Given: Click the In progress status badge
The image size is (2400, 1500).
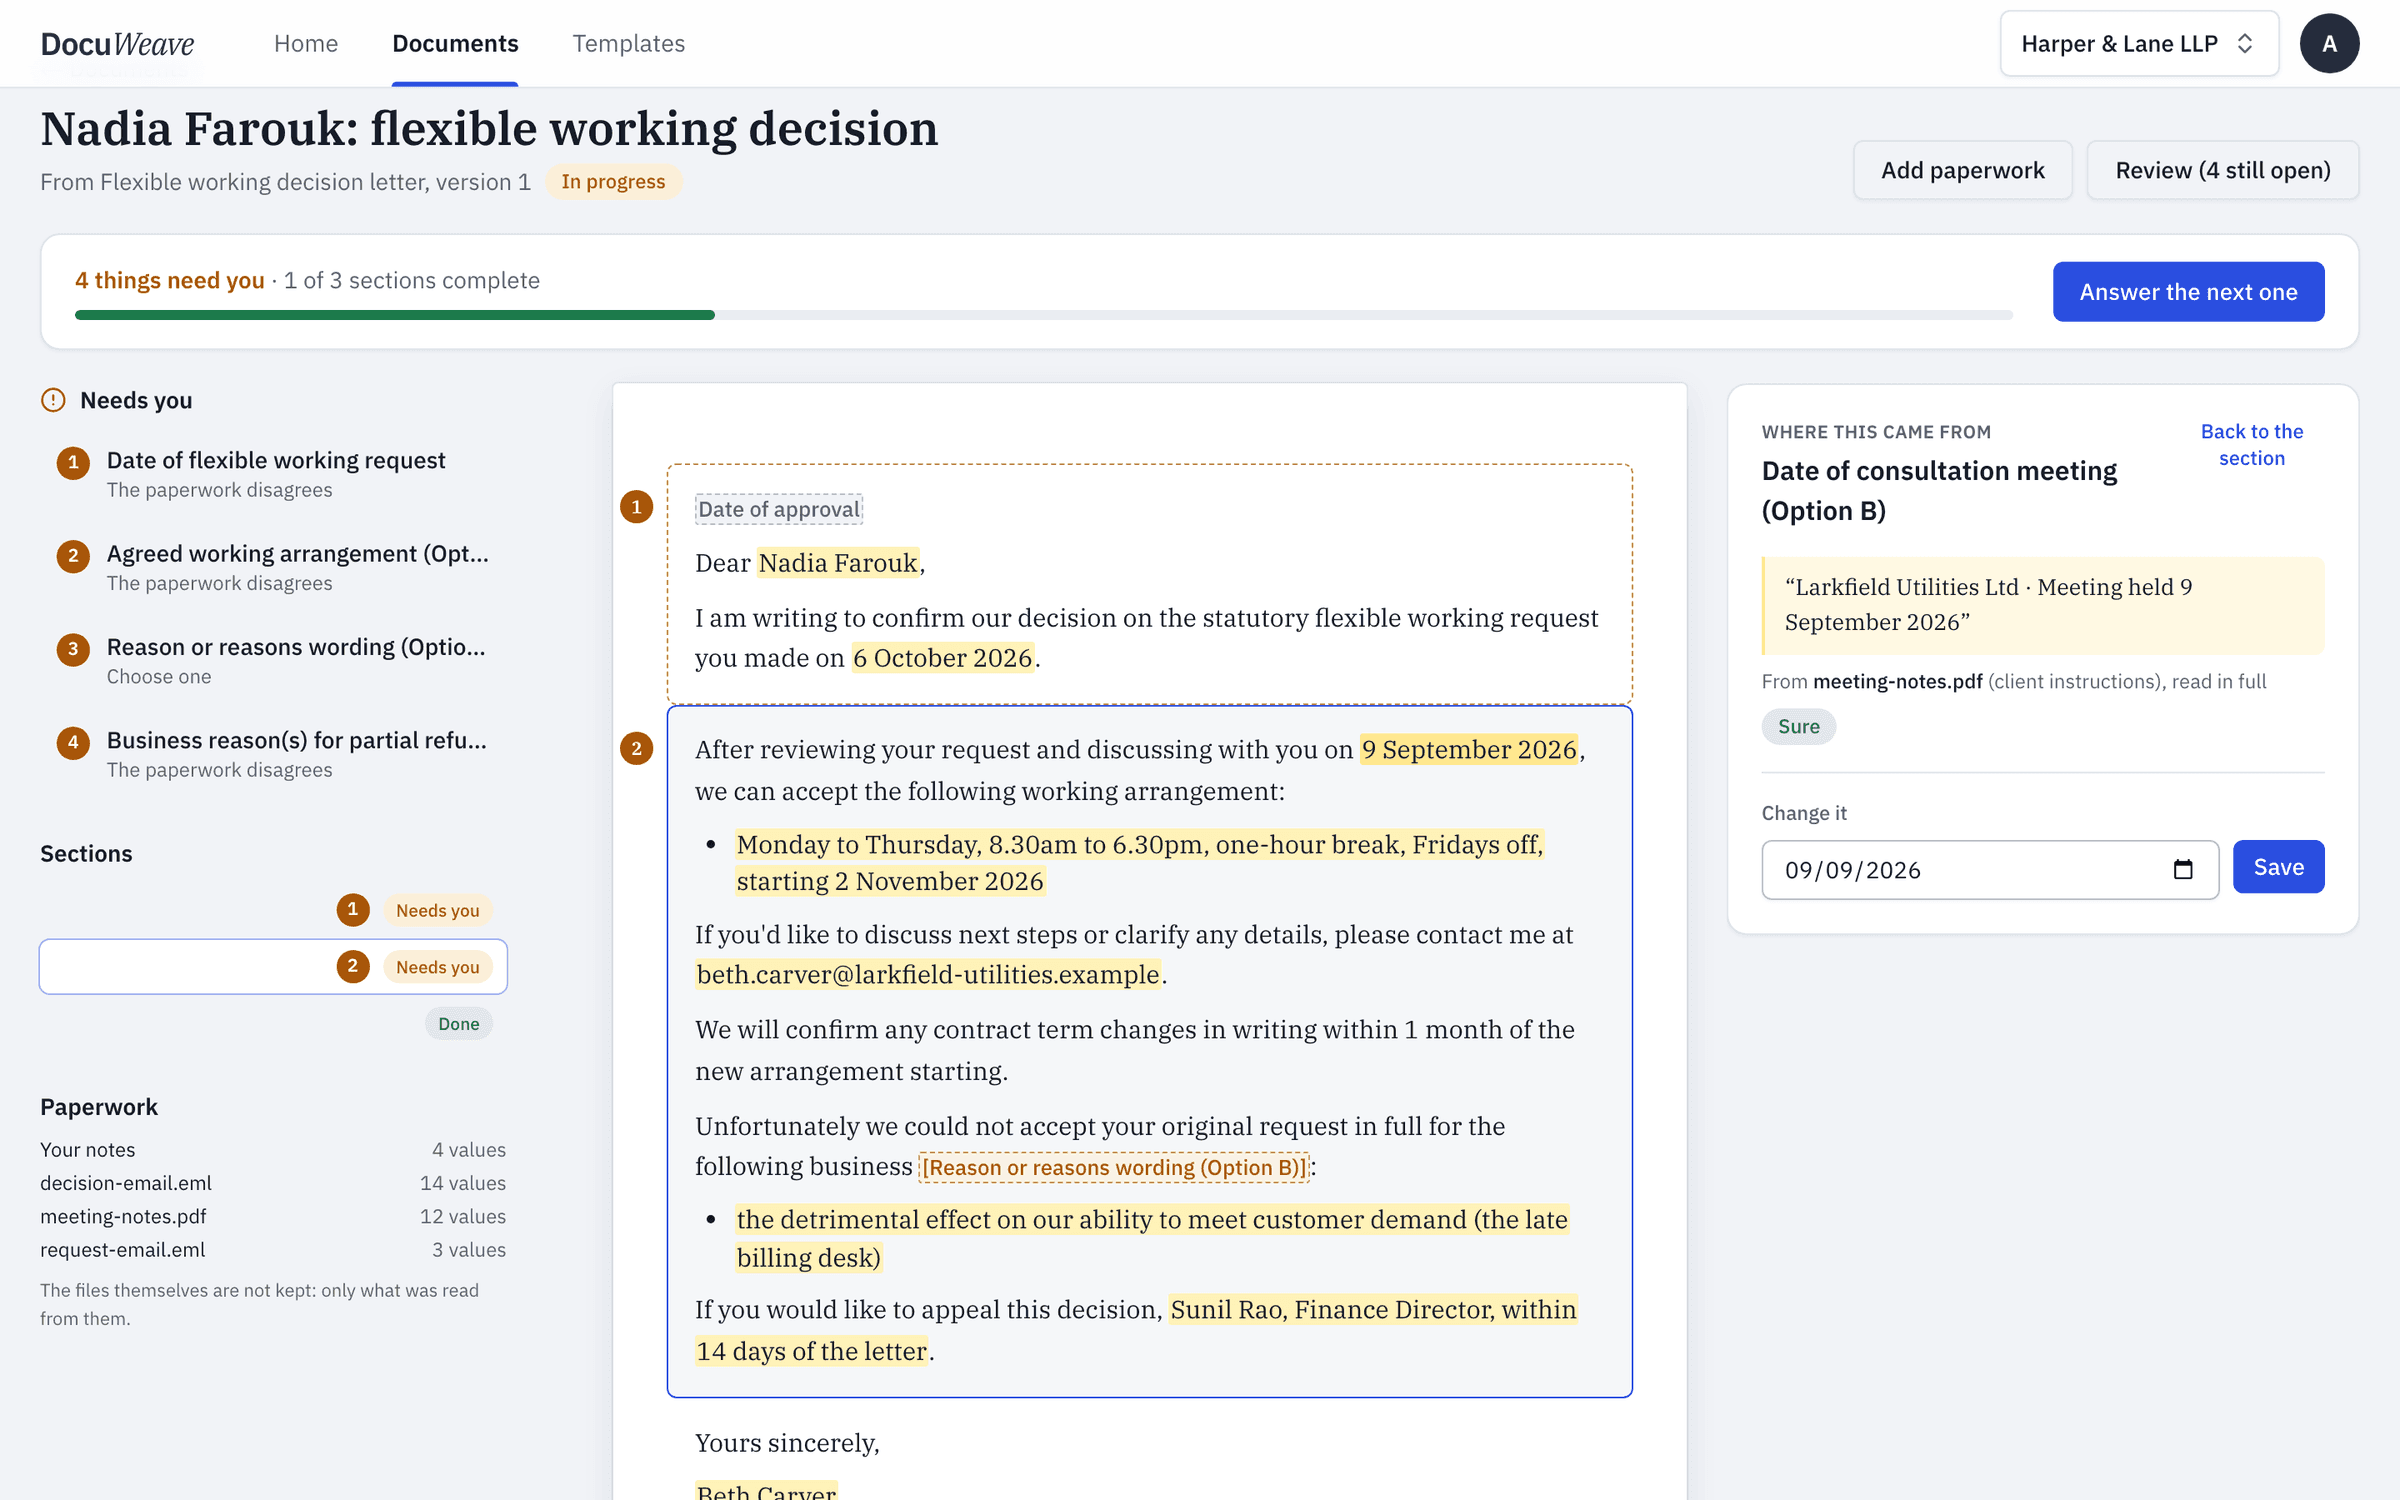Looking at the screenshot, I should tap(613, 181).
